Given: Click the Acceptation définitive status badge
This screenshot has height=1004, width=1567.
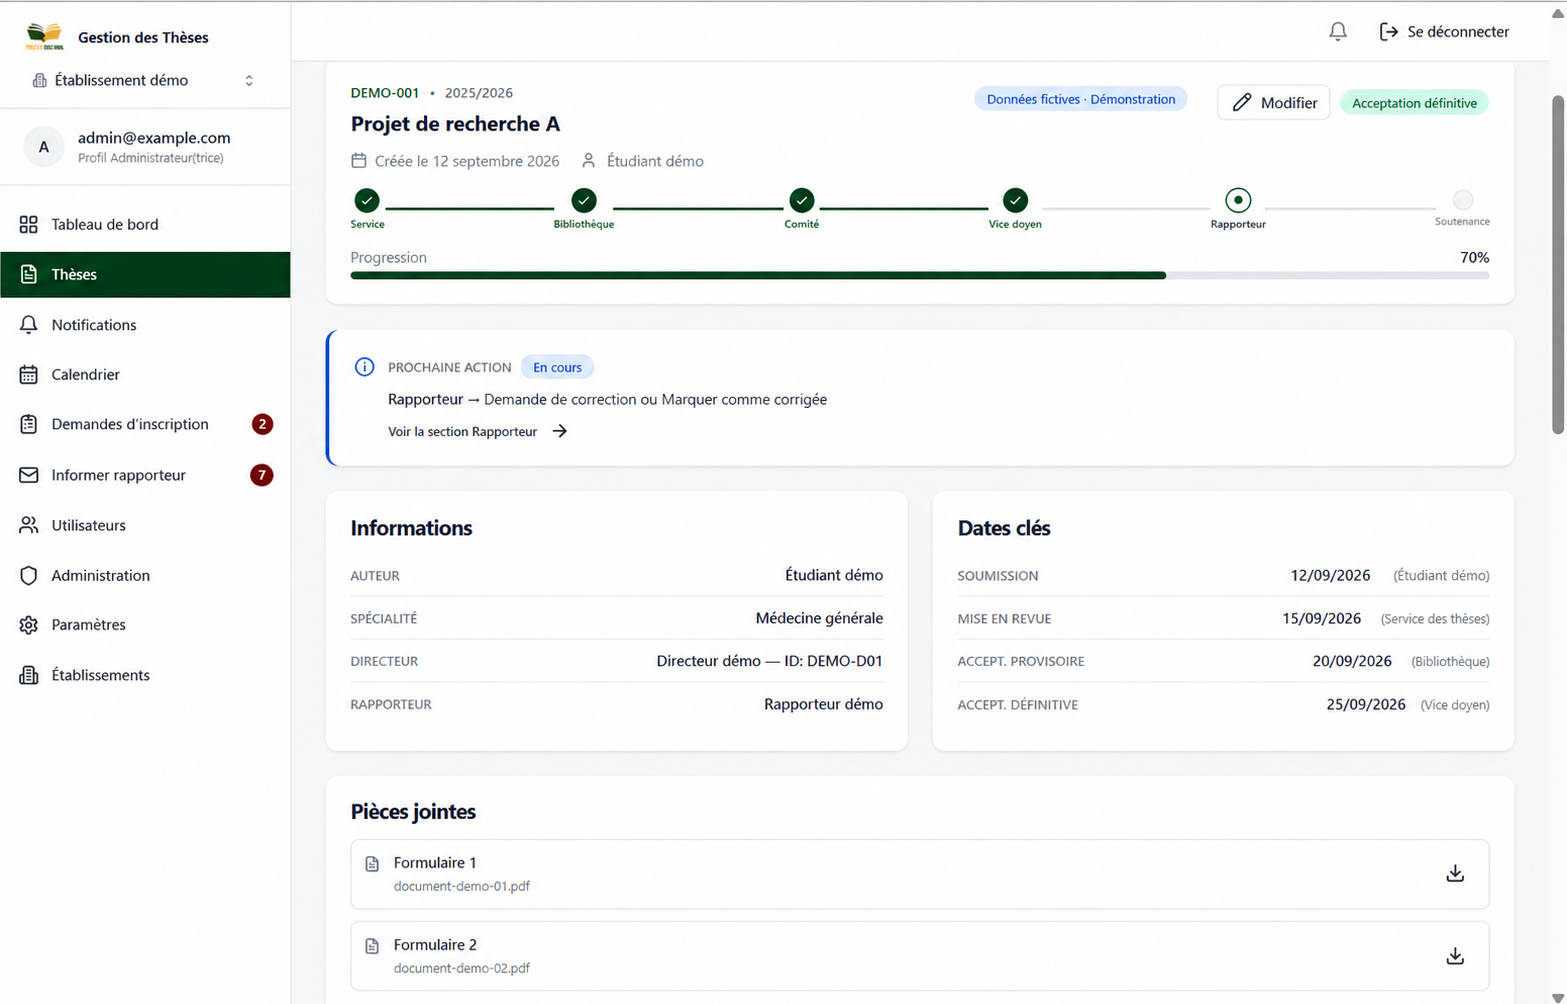Looking at the screenshot, I should [1414, 103].
